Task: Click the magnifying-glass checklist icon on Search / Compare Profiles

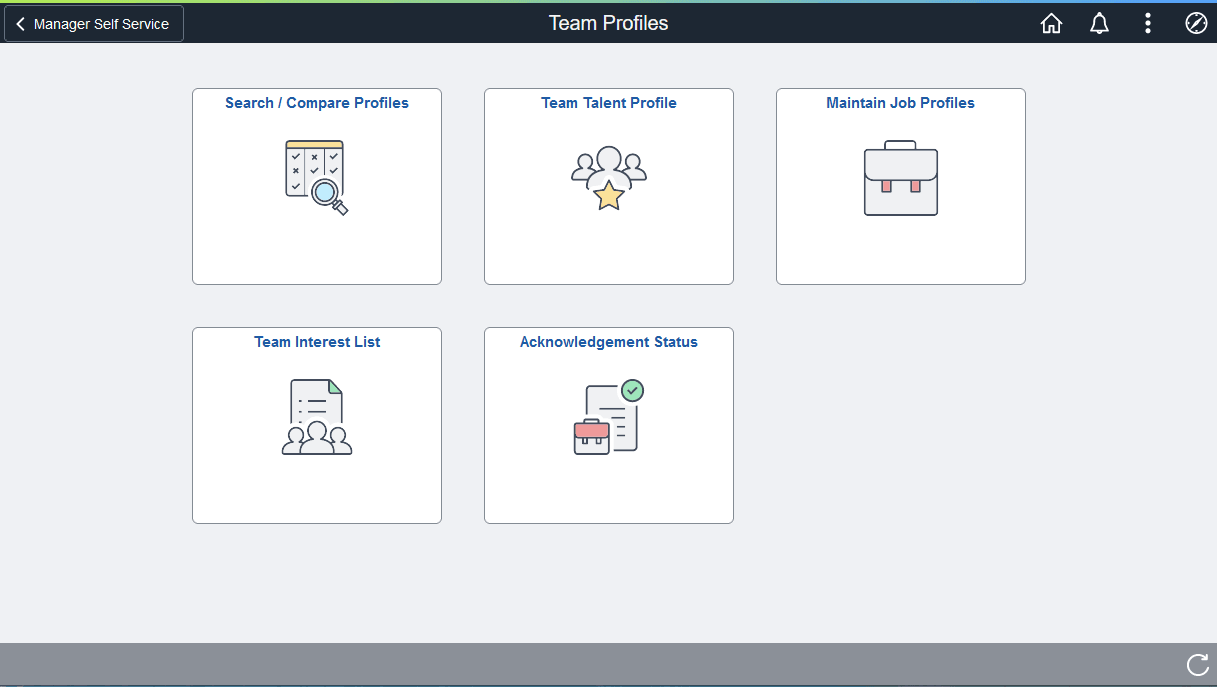Action: (317, 178)
